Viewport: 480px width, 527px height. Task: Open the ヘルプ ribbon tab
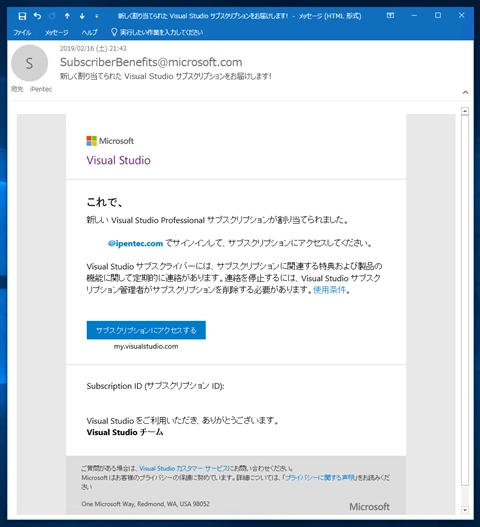pyautogui.click(x=89, y=33)
